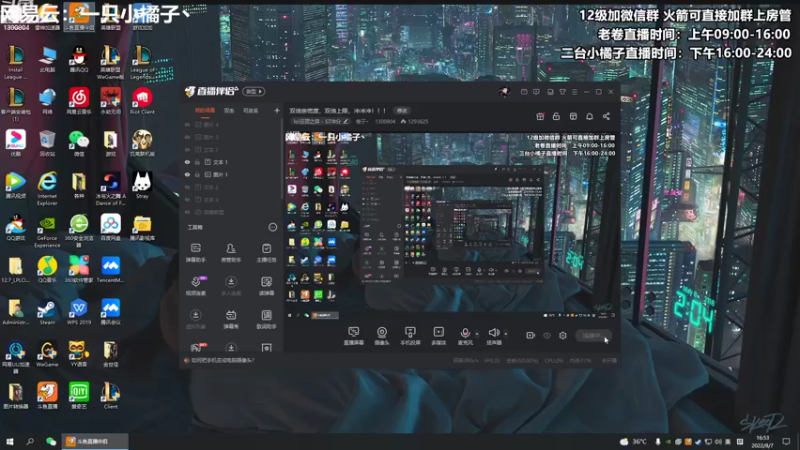Open the Stray game desktop icon
Viewport: 800px width, 450px height.
pyautogui.click(x=142, y=185)
